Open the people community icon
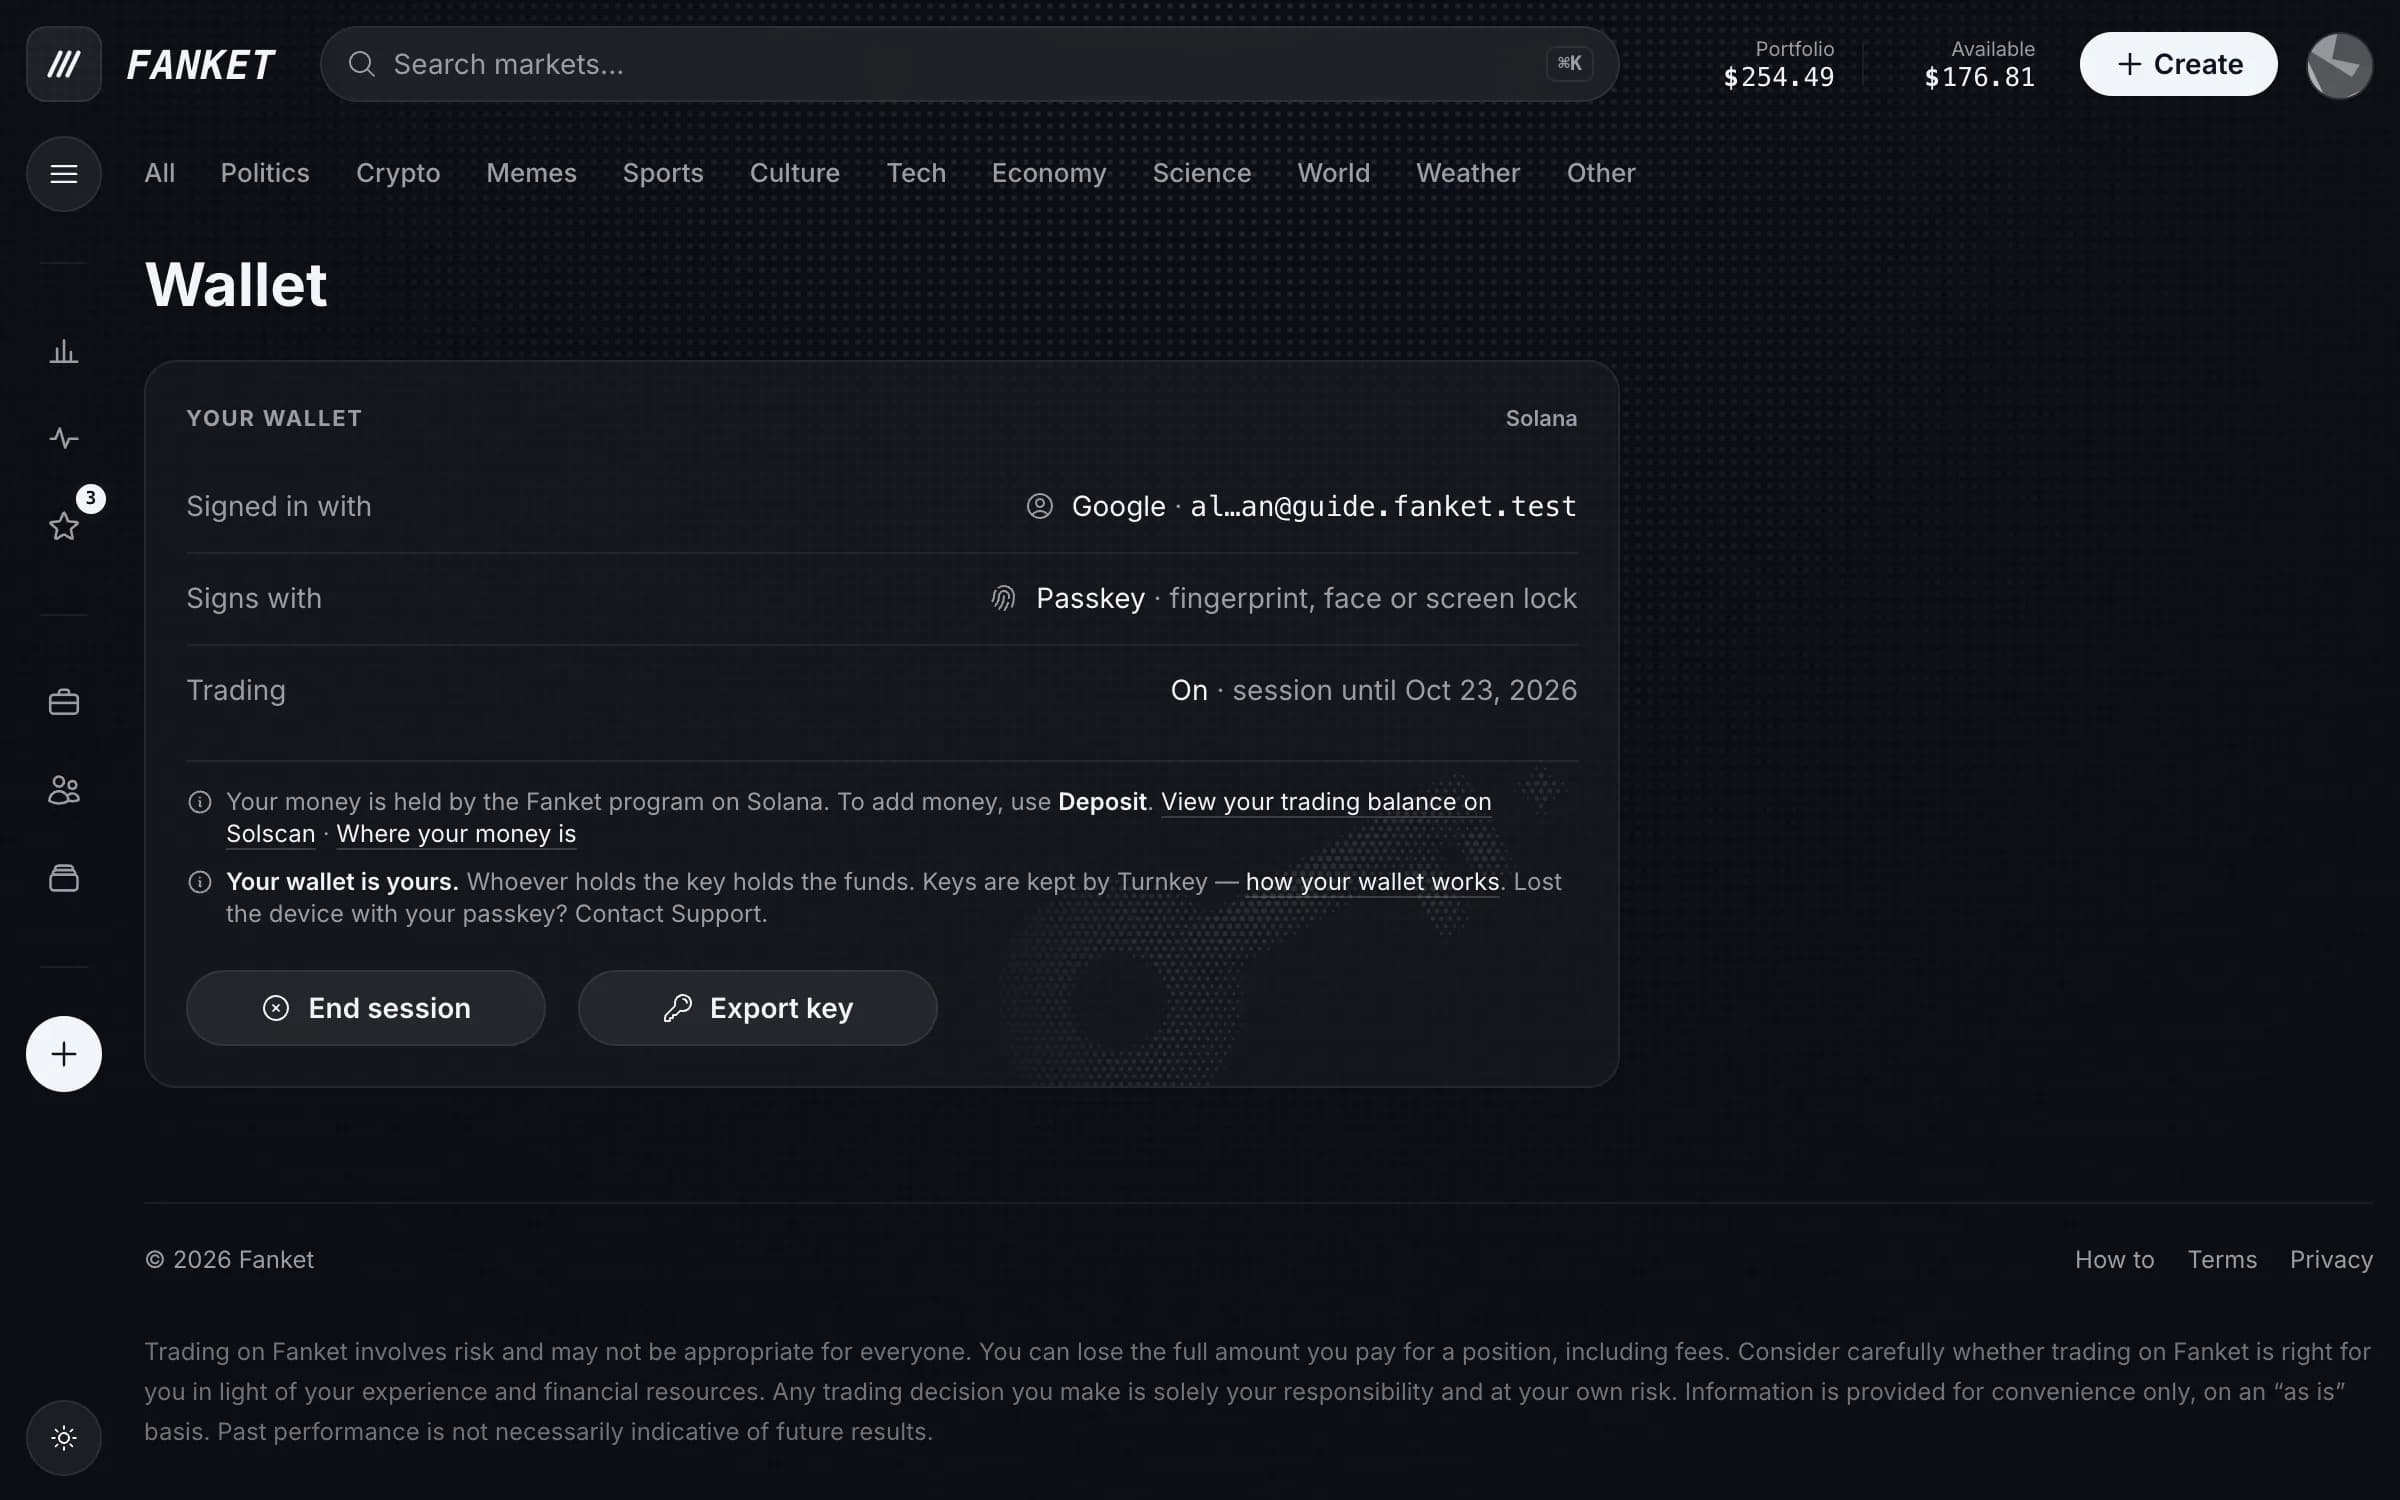This screenshot has width=2400, height=1500. 63,790
